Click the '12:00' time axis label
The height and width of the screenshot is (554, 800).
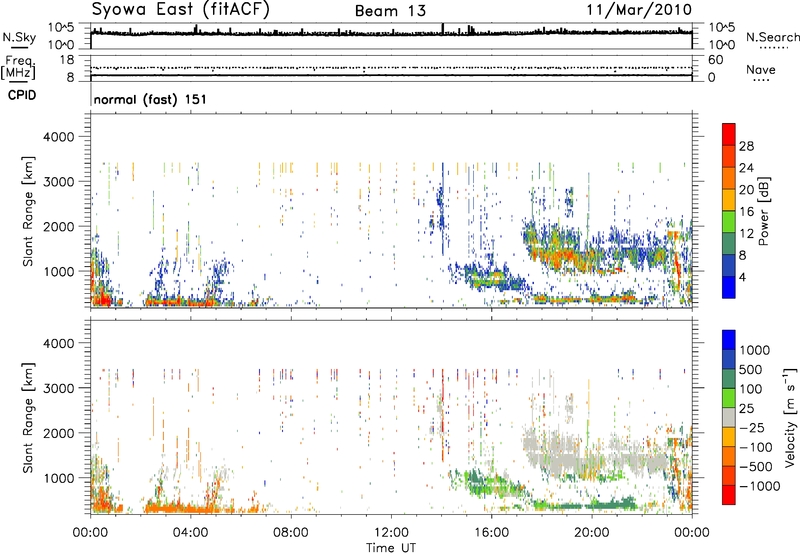pyautogui.click(x=391, y=533)
